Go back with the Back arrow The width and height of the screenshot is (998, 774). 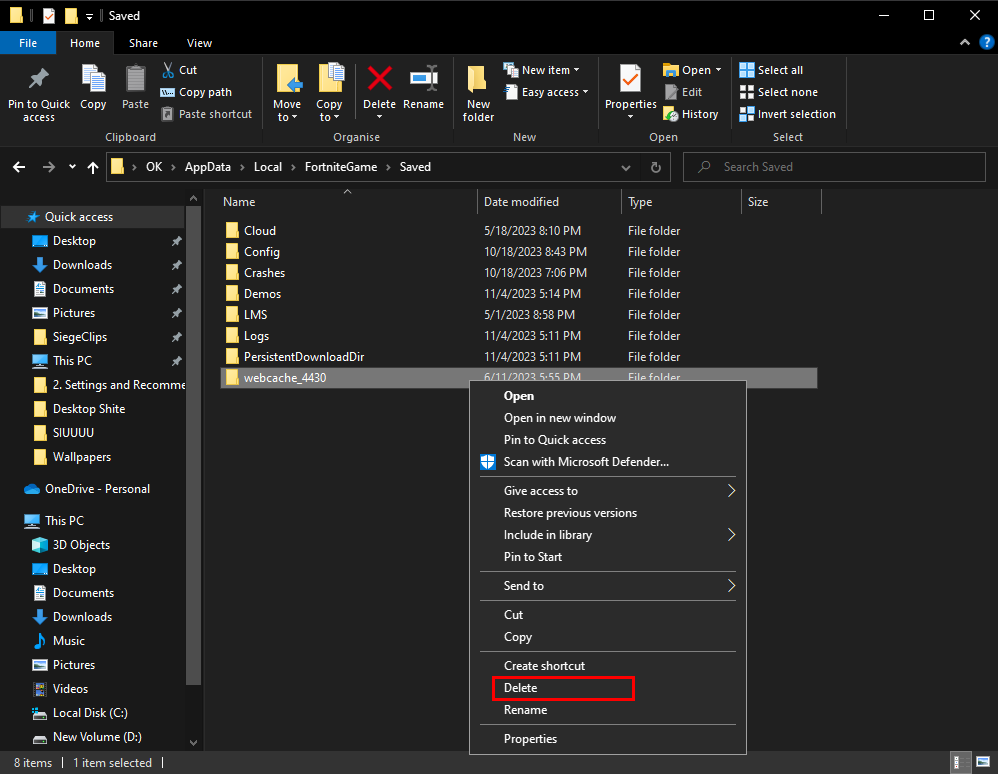pyautogui.click(x=19, y=167)
